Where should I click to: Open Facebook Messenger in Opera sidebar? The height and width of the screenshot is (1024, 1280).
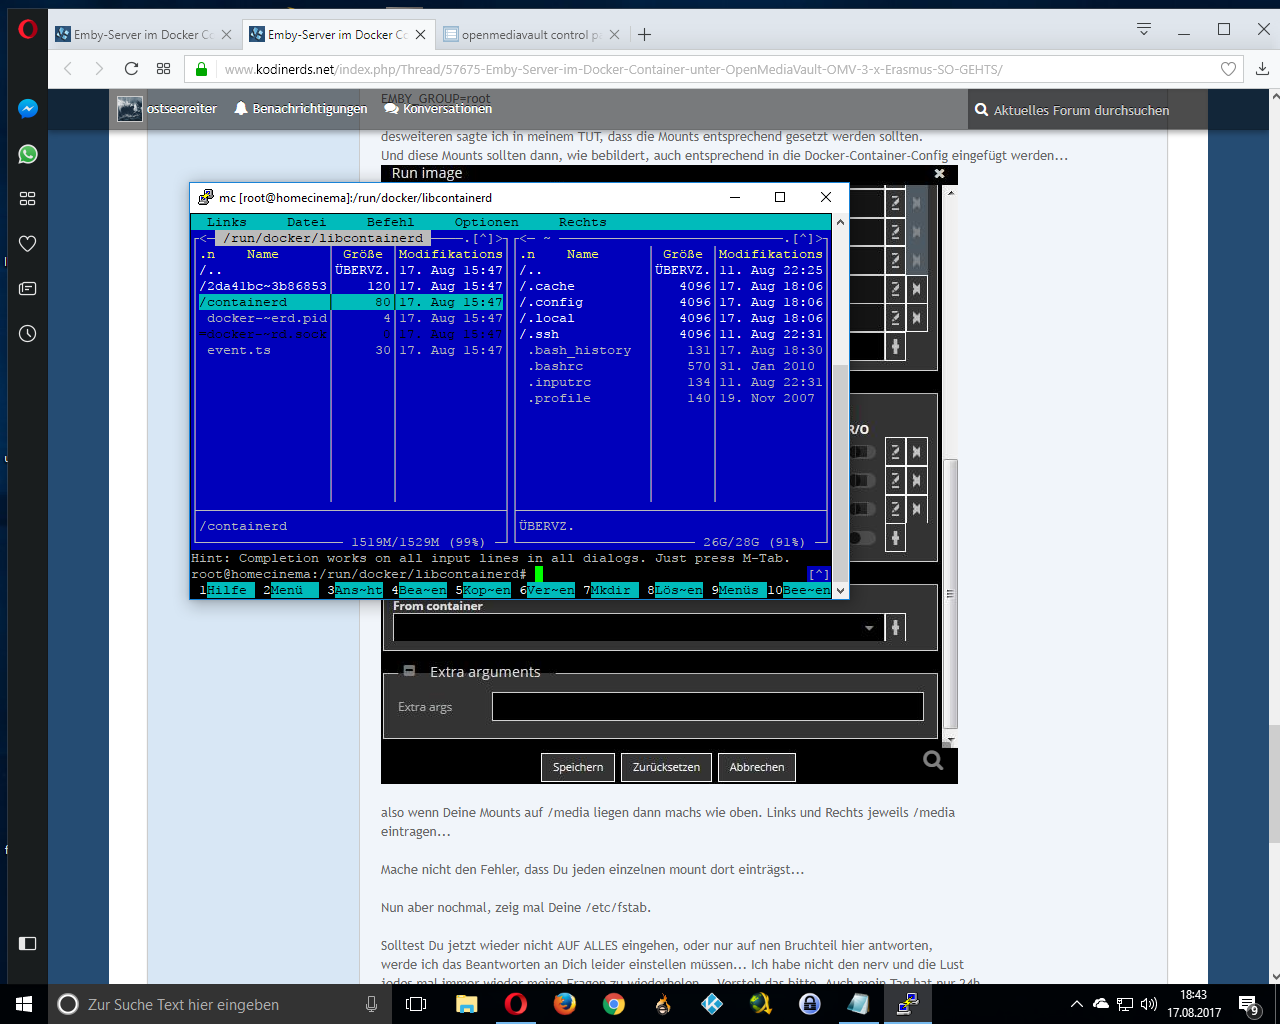click(28, 108)
